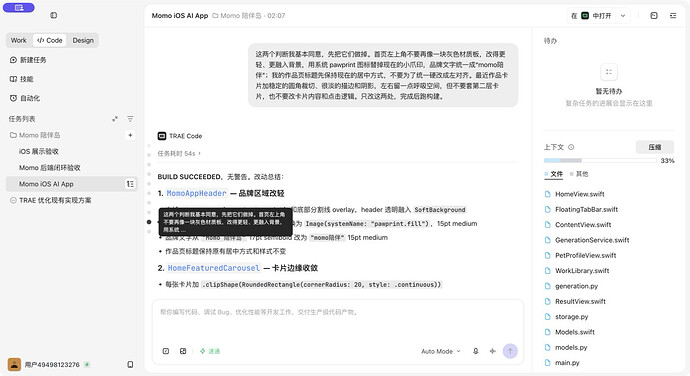Click the image upload icon in the chat input
The width and height of the screenshot is (690, 376).
point(183,351)
